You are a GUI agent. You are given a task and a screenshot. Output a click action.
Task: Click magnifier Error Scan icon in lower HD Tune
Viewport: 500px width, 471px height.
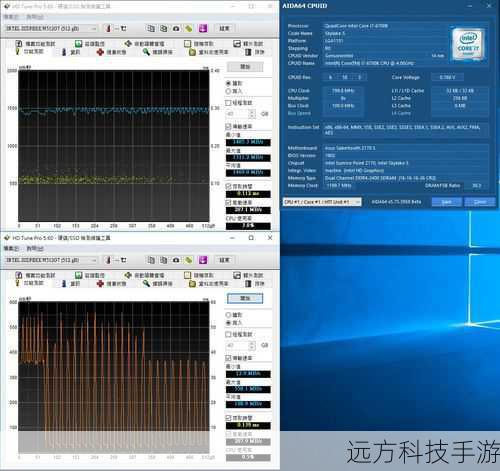(146, 284)
